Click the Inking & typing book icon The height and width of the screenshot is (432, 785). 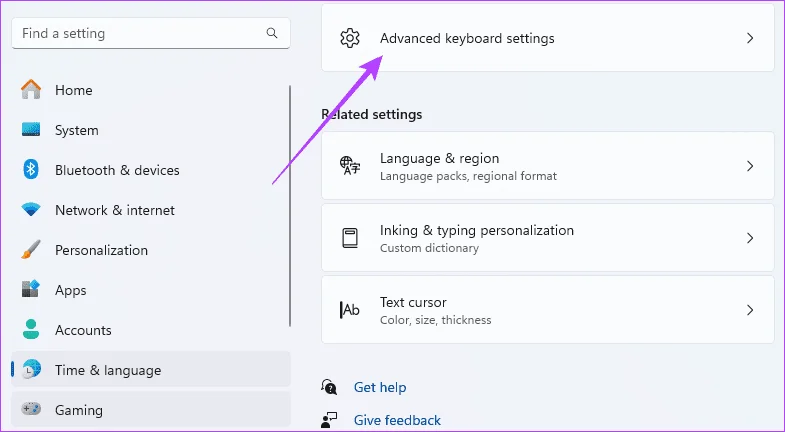350,238
